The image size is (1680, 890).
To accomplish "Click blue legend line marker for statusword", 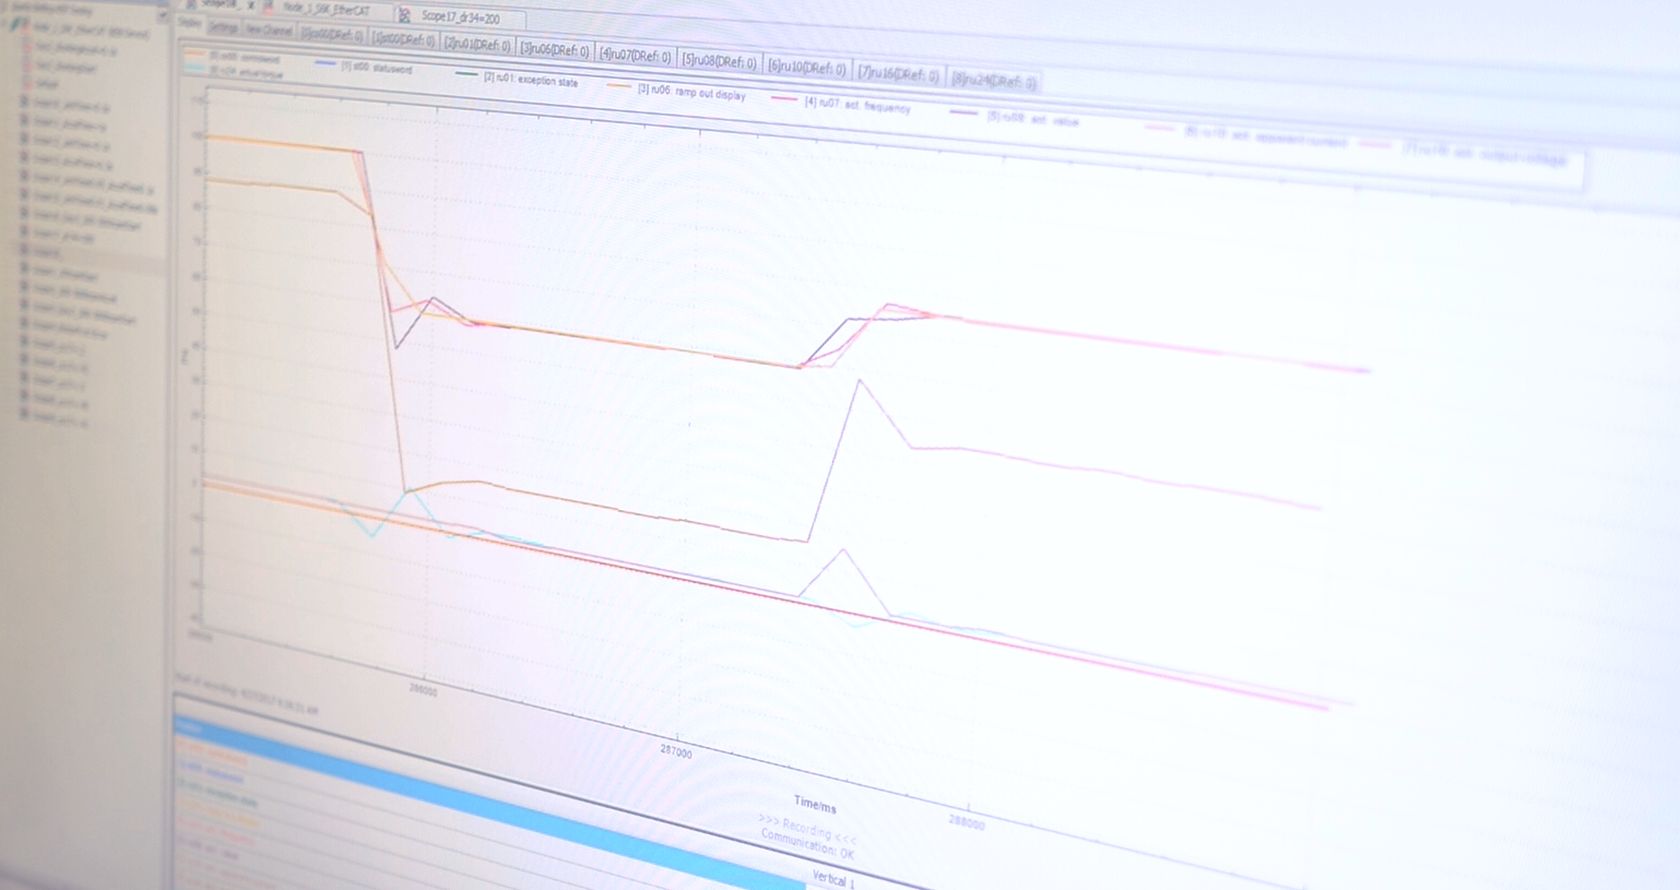I will [x=326, y=62].
